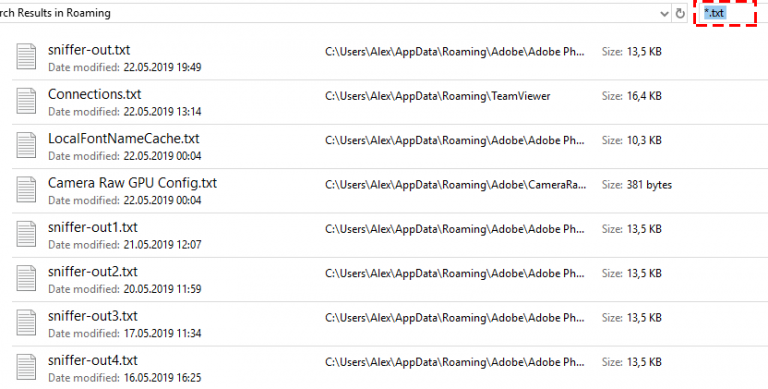
Task: Select the LocalFontNameCache.txt document icon
Action: [26, 145]
